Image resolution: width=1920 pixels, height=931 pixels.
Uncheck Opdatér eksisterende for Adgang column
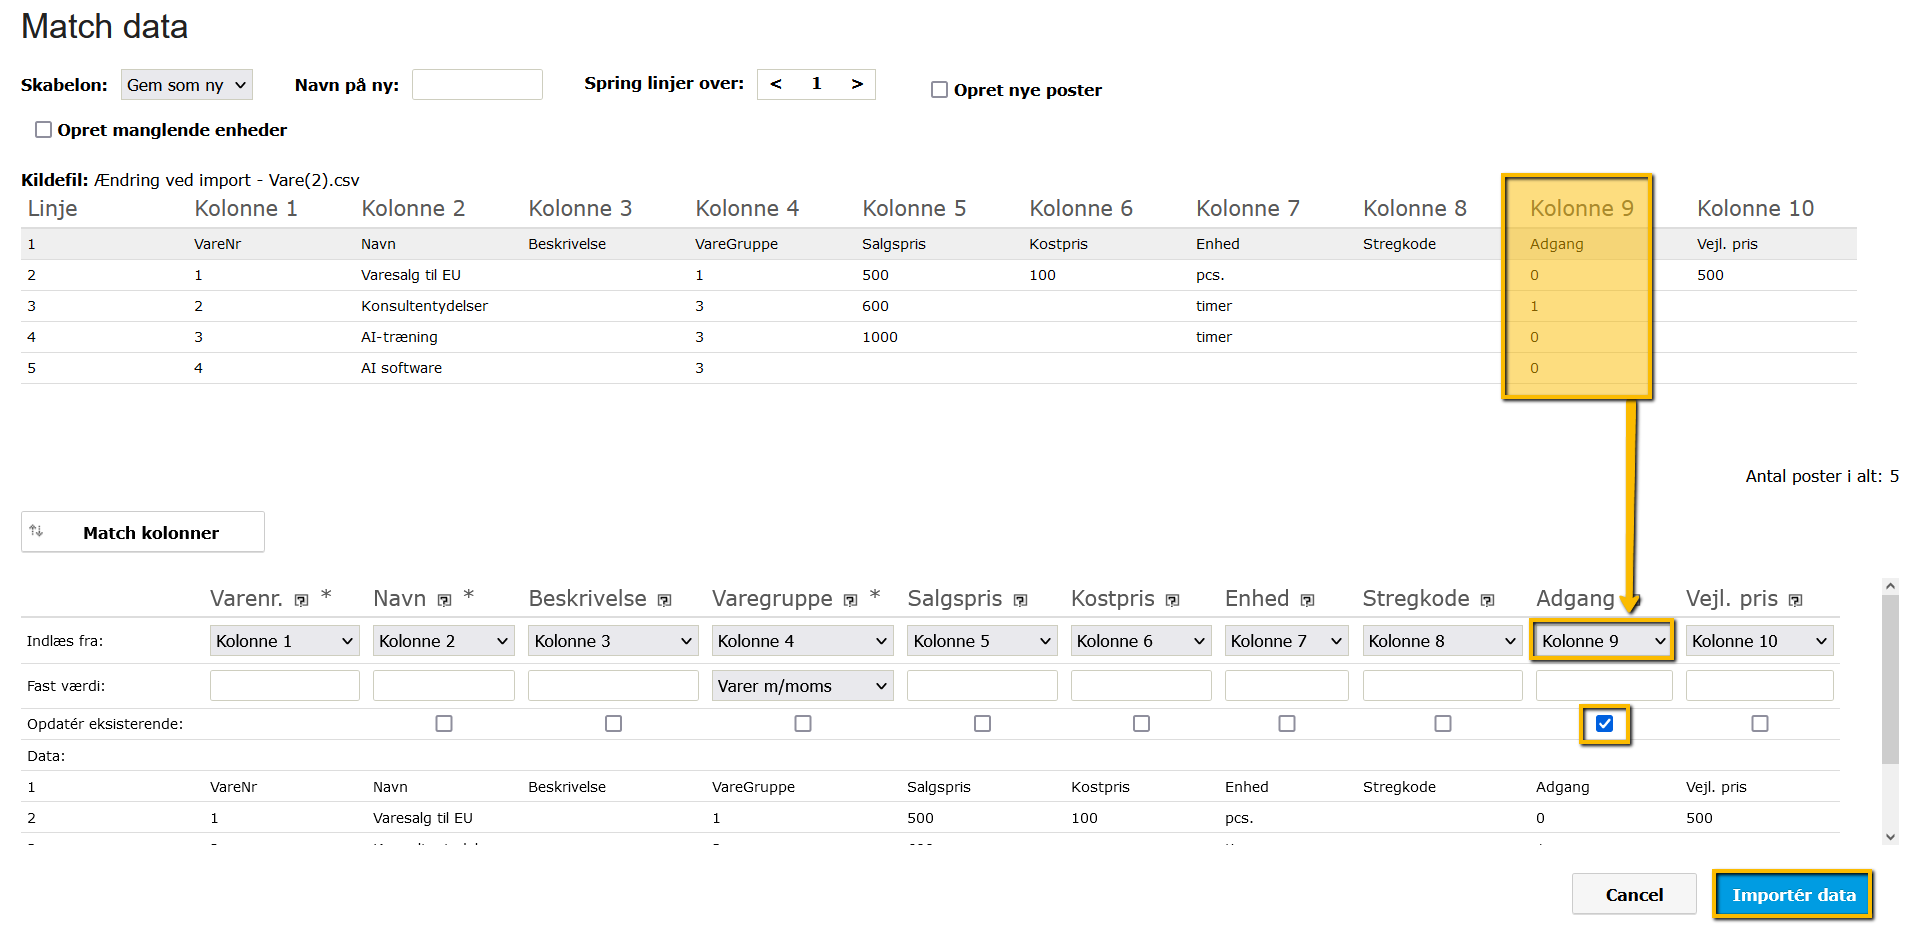click(1605, 724)
